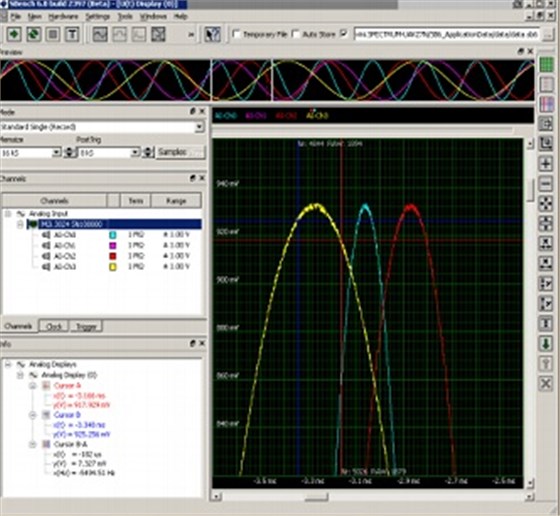
Task: Collapse the Cursor A tree node
Action: click(x=32, y=386)
